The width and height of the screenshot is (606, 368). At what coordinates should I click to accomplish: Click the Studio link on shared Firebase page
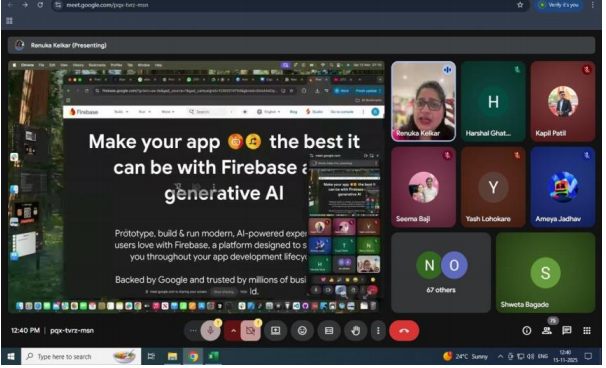(315, 112)
